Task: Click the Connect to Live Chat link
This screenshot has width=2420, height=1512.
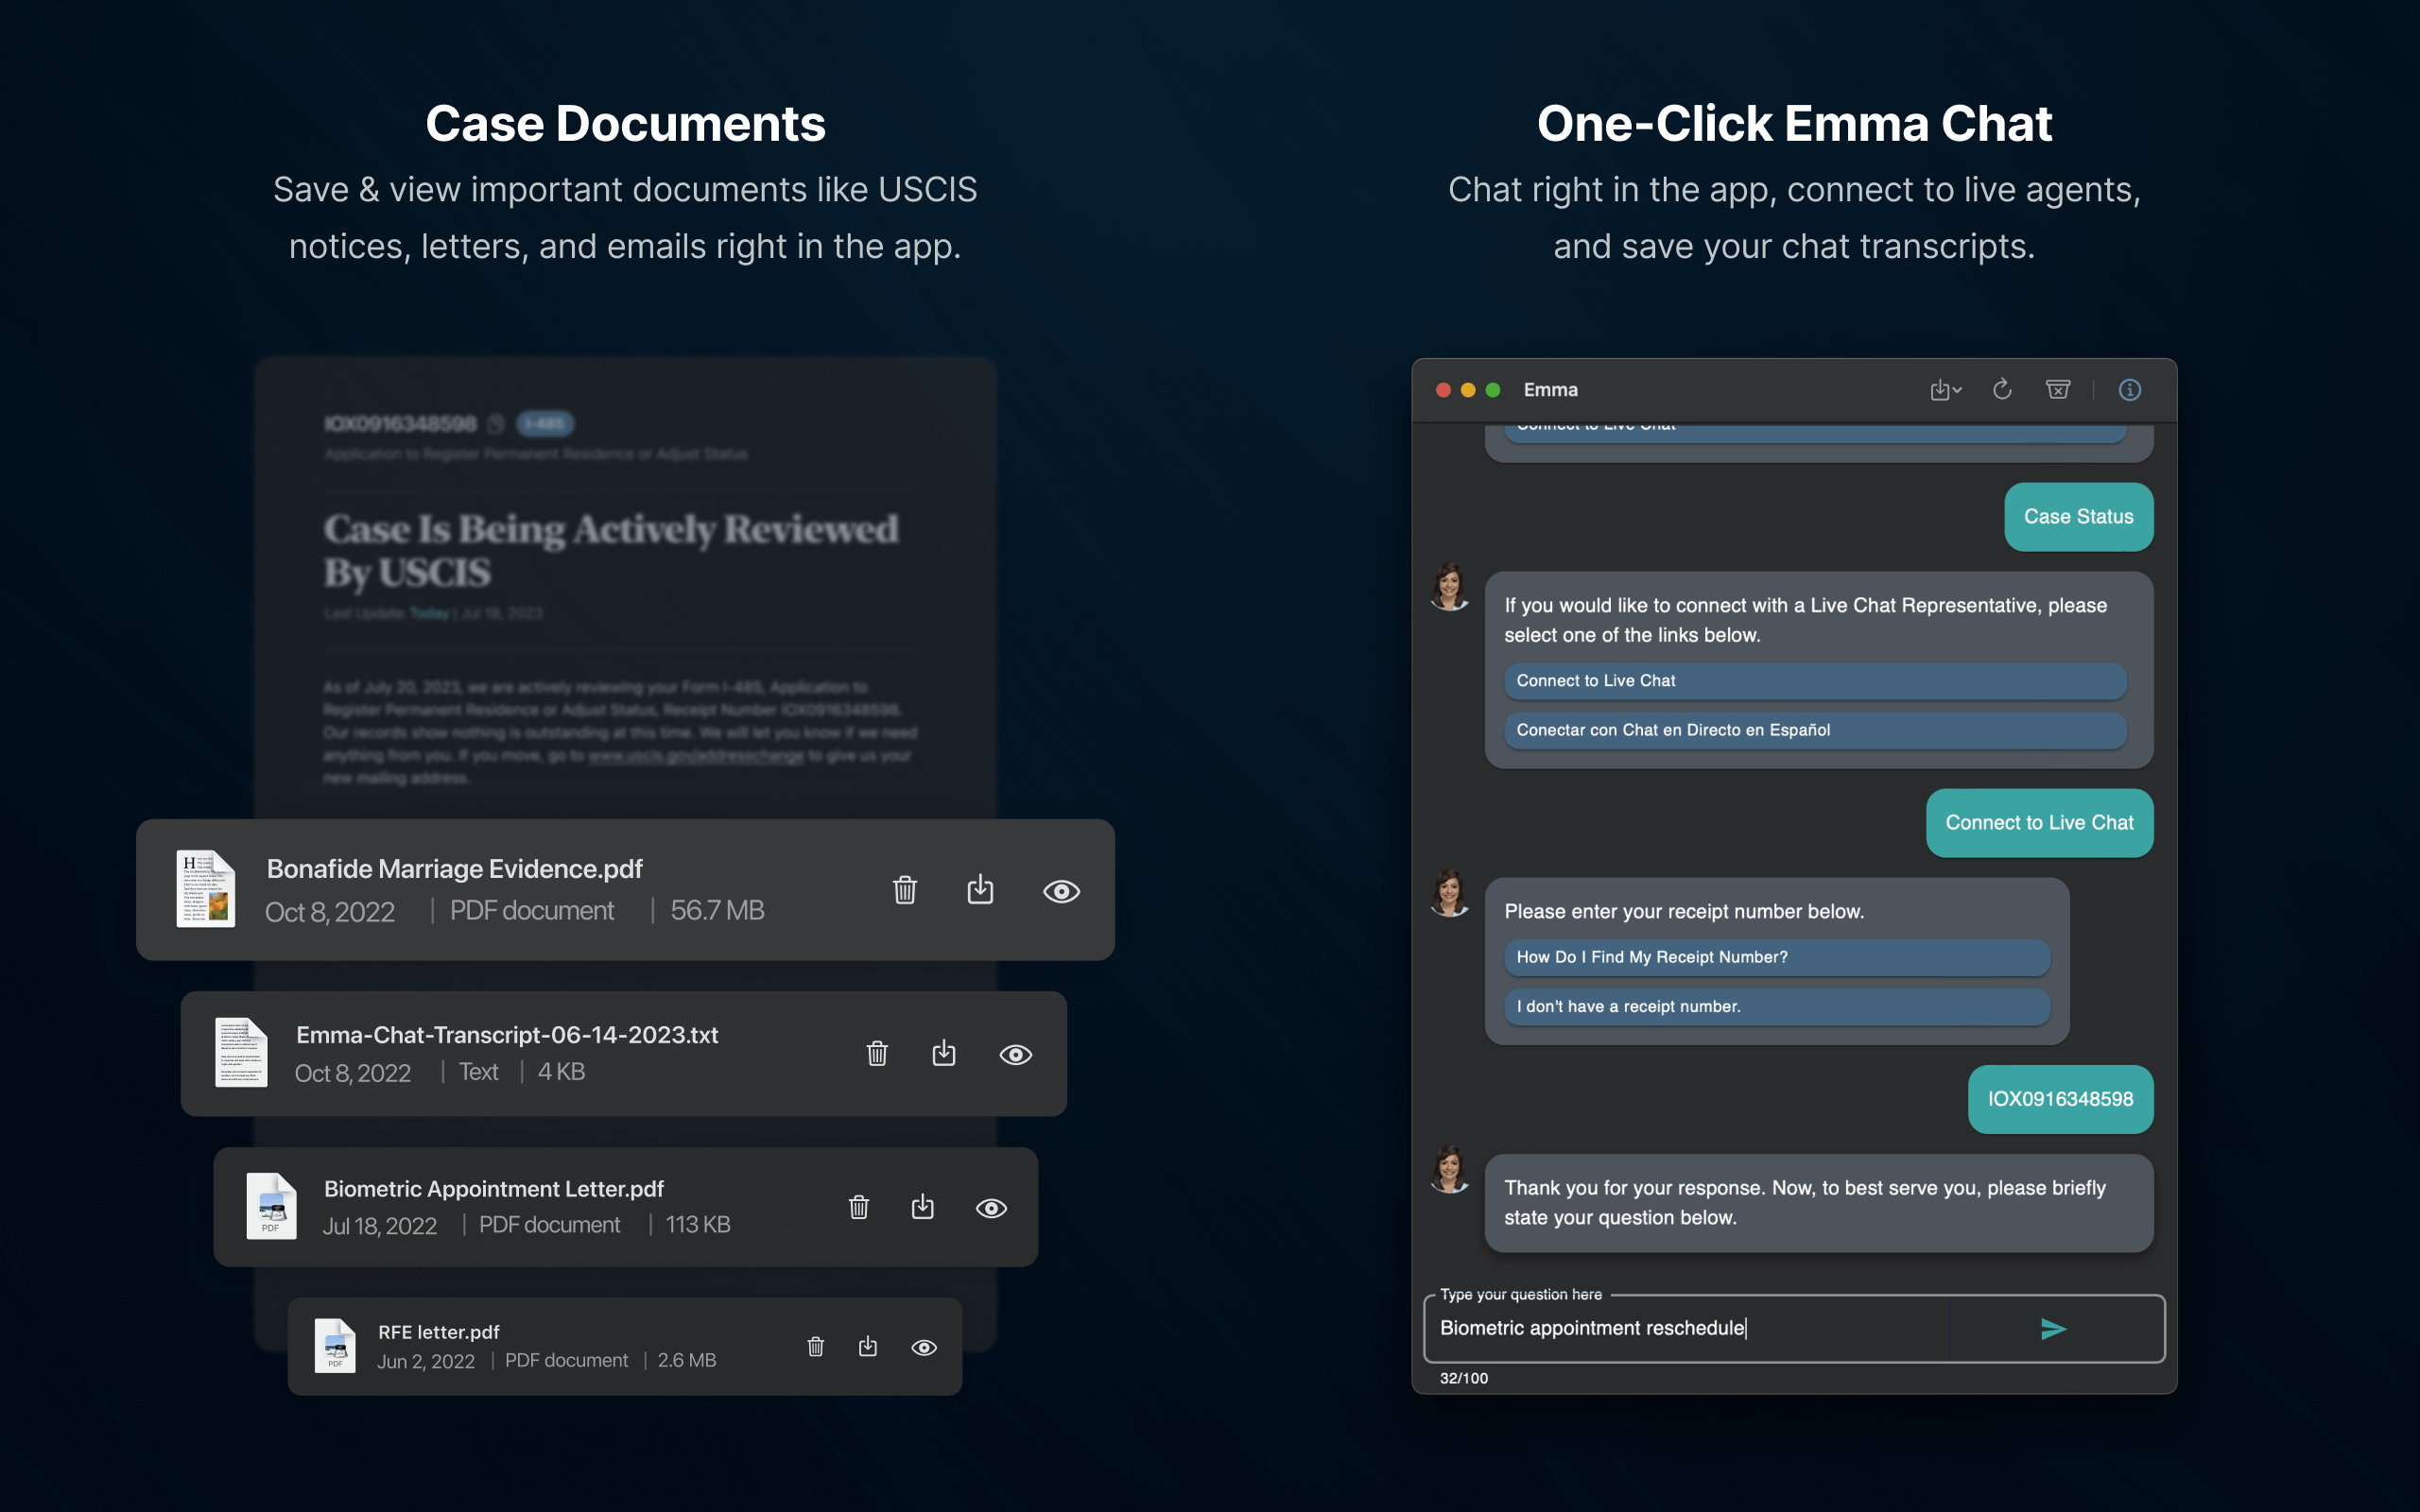Action: pyautogui.click(x=1815, y=681)
